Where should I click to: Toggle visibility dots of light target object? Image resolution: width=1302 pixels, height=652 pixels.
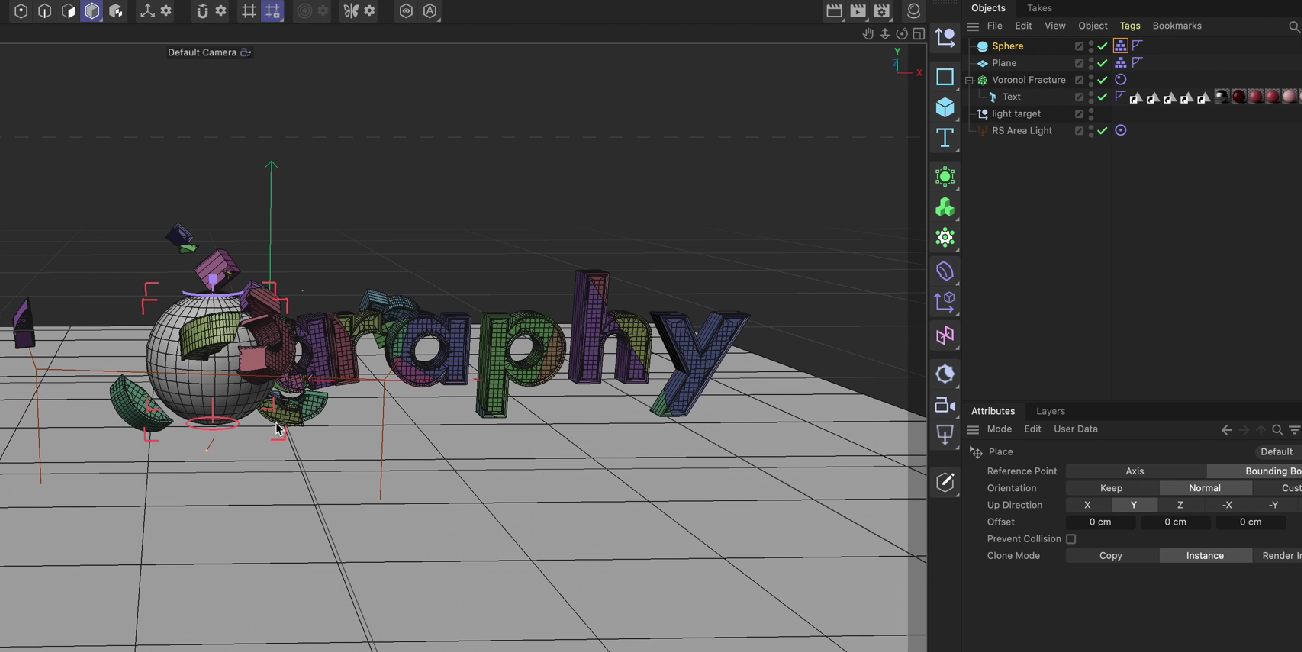click(x=1091, y=114)
